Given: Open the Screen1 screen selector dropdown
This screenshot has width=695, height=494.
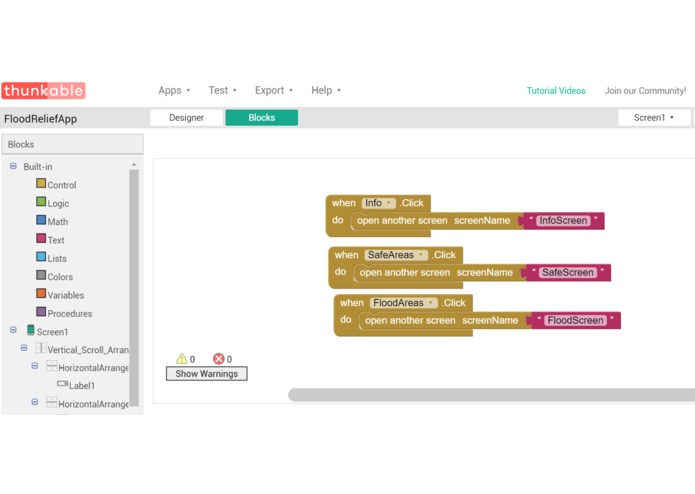Looking at the screenshot, I should (x=654, y=118).
